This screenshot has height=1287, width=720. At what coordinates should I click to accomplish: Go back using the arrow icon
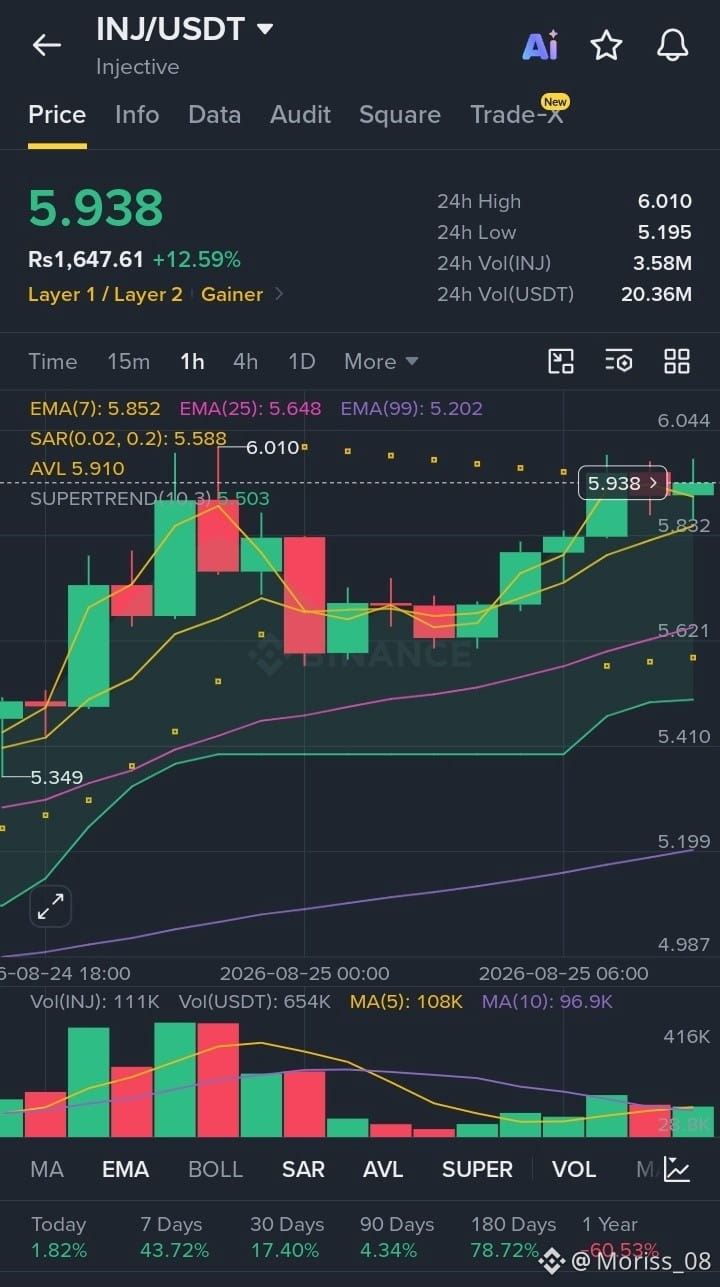coord(46,45)
